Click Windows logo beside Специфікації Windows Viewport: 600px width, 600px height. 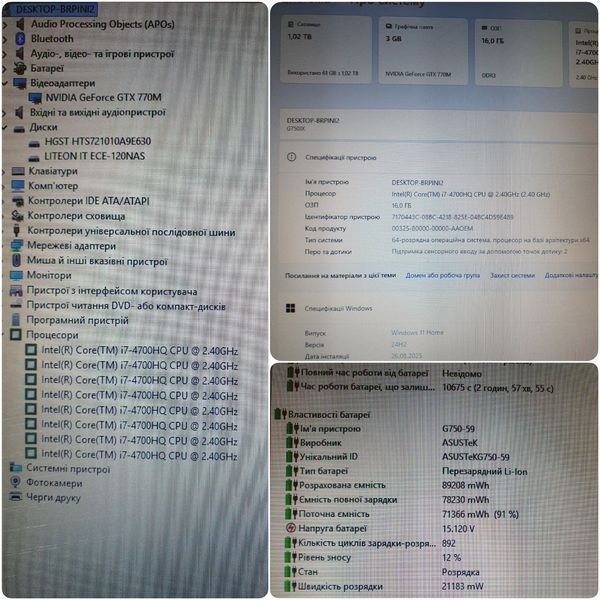click(291, 308)
